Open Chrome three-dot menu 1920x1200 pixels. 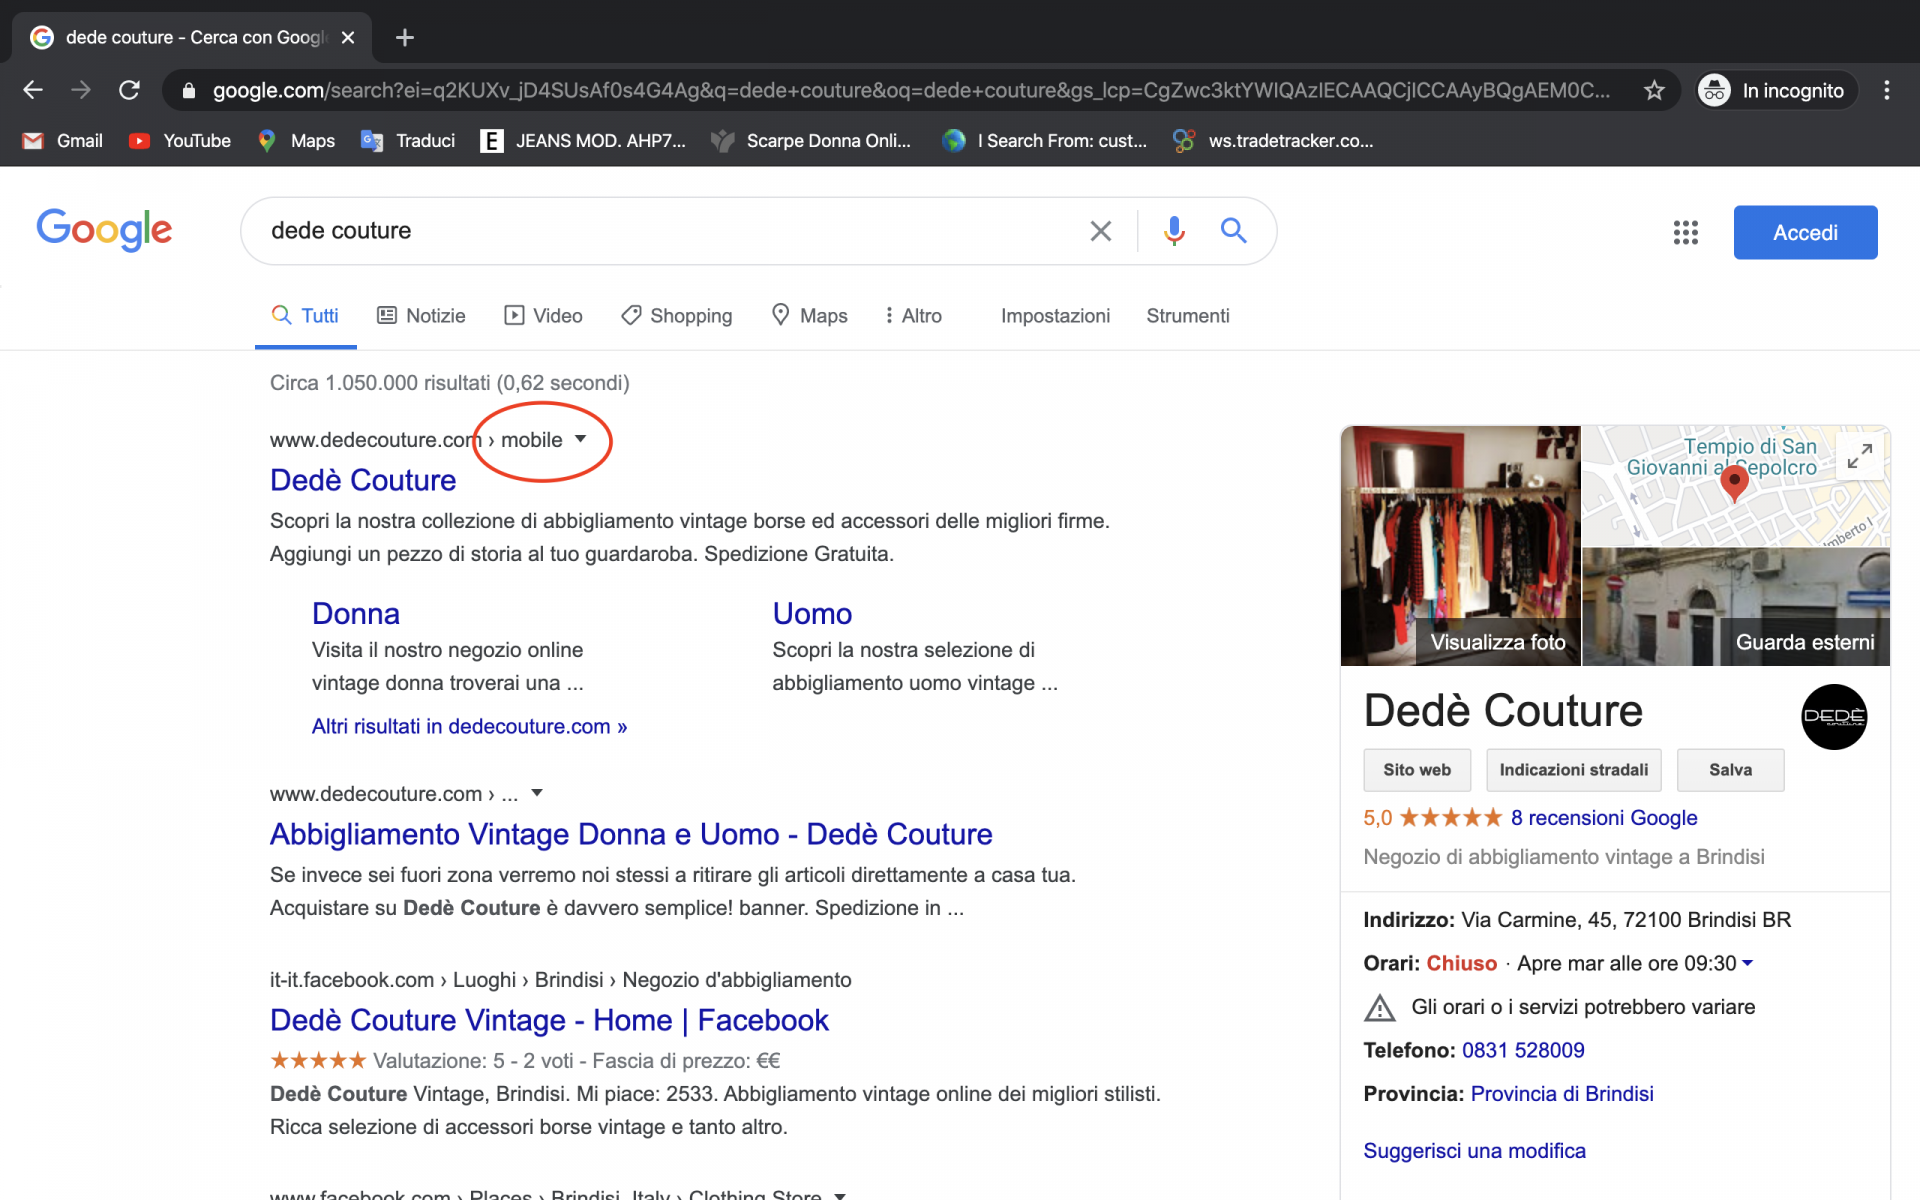coord(1886,91)
